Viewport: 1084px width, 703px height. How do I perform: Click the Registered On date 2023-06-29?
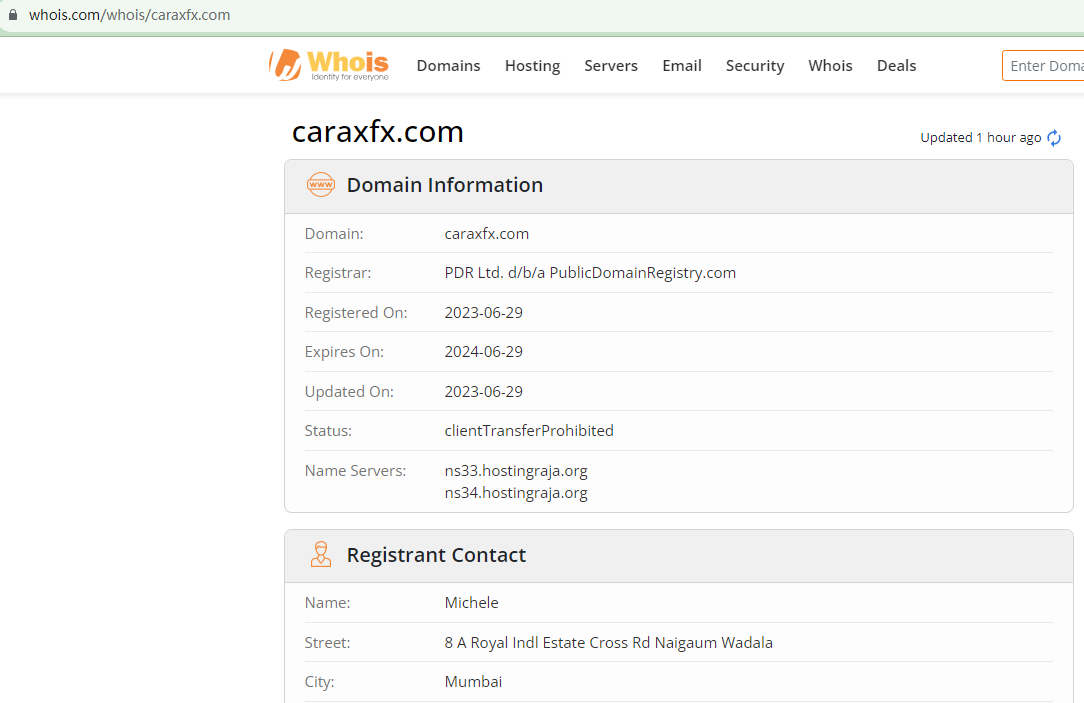(x=483, y=312)
